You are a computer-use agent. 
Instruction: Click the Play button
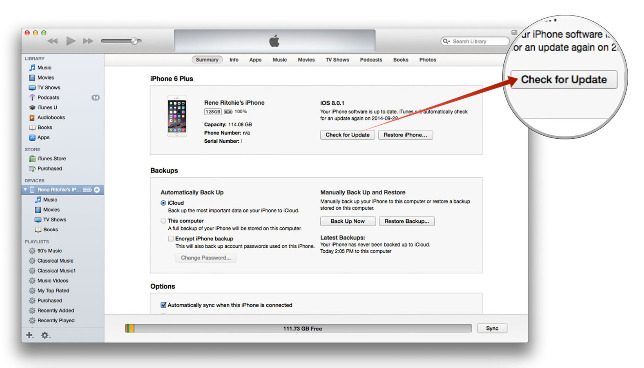[x=71, y=41]
